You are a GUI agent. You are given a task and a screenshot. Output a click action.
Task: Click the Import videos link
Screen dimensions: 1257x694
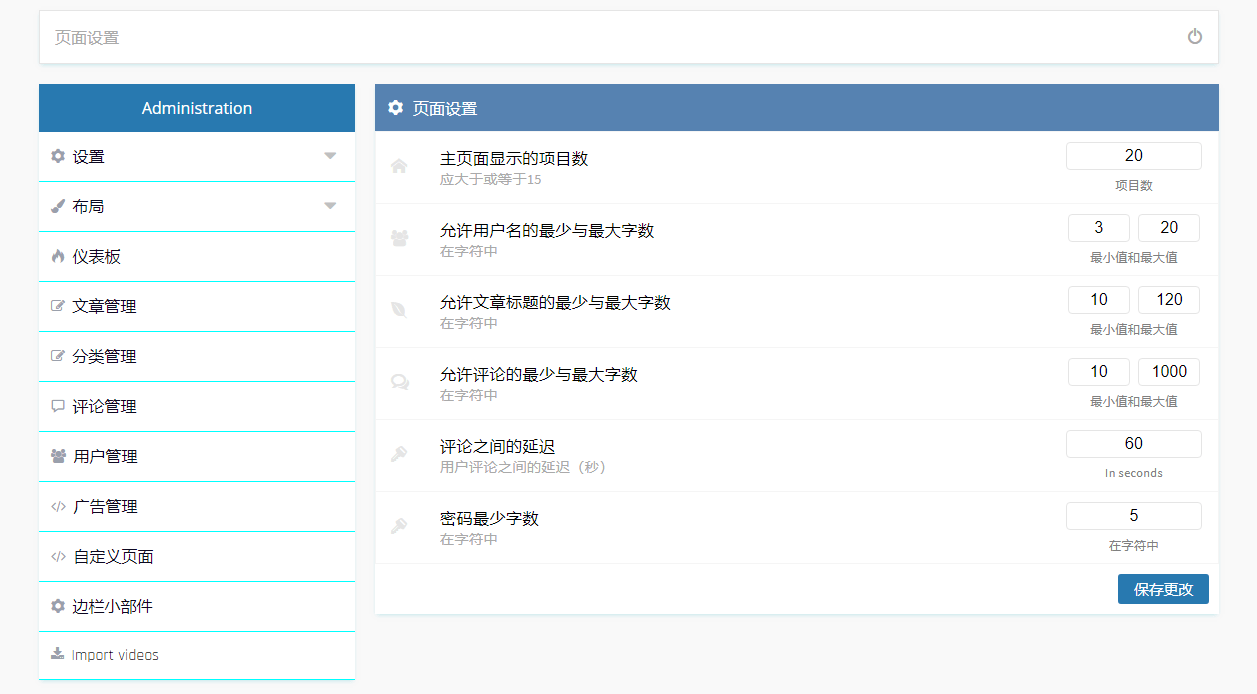point(197,656)
